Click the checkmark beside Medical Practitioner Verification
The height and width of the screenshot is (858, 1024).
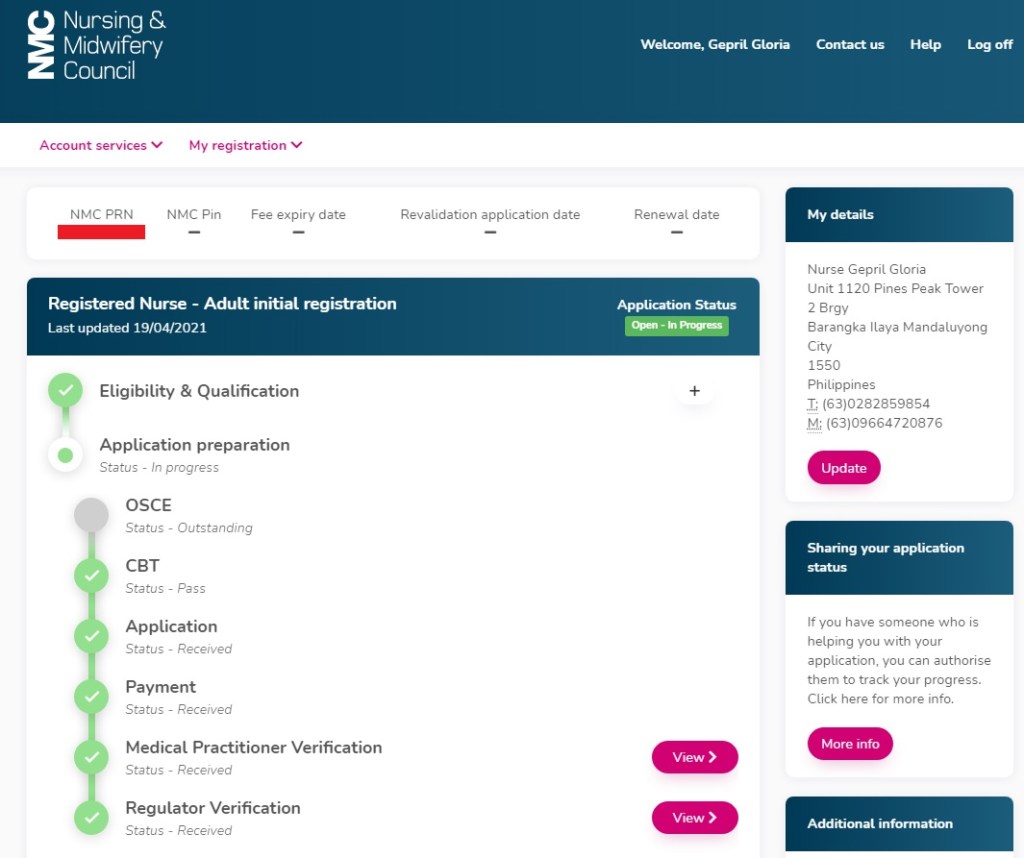tap(91, 757)
